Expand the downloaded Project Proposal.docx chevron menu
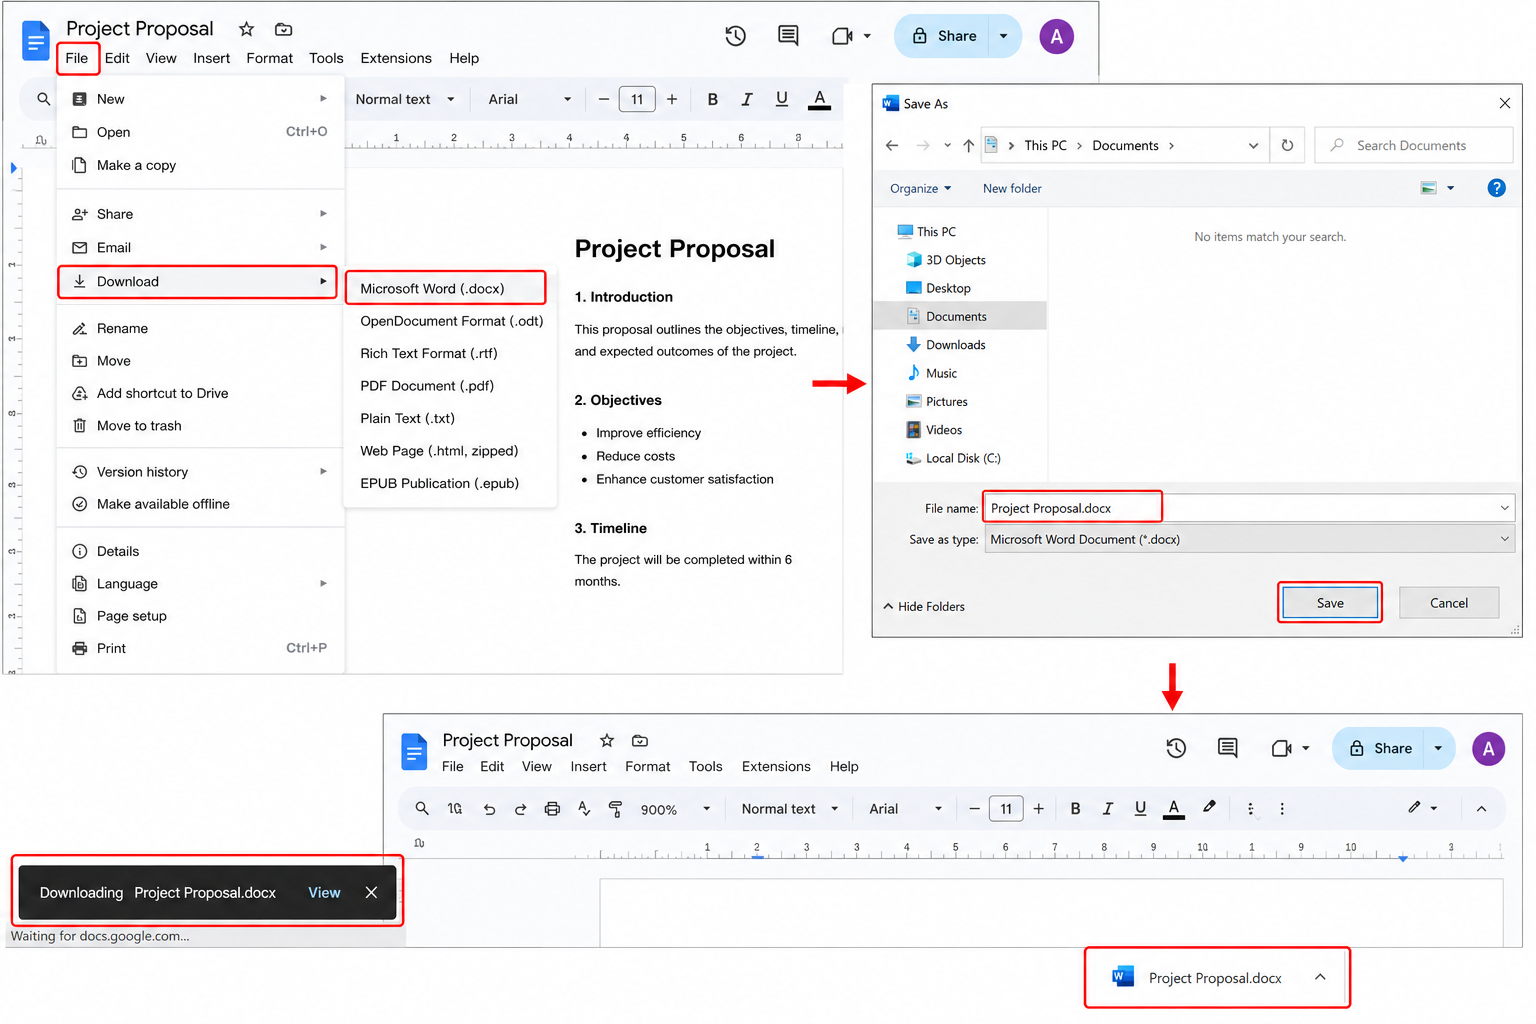The width and height of the screenshot is (1536, 1024). click(x=1320, y=977)
